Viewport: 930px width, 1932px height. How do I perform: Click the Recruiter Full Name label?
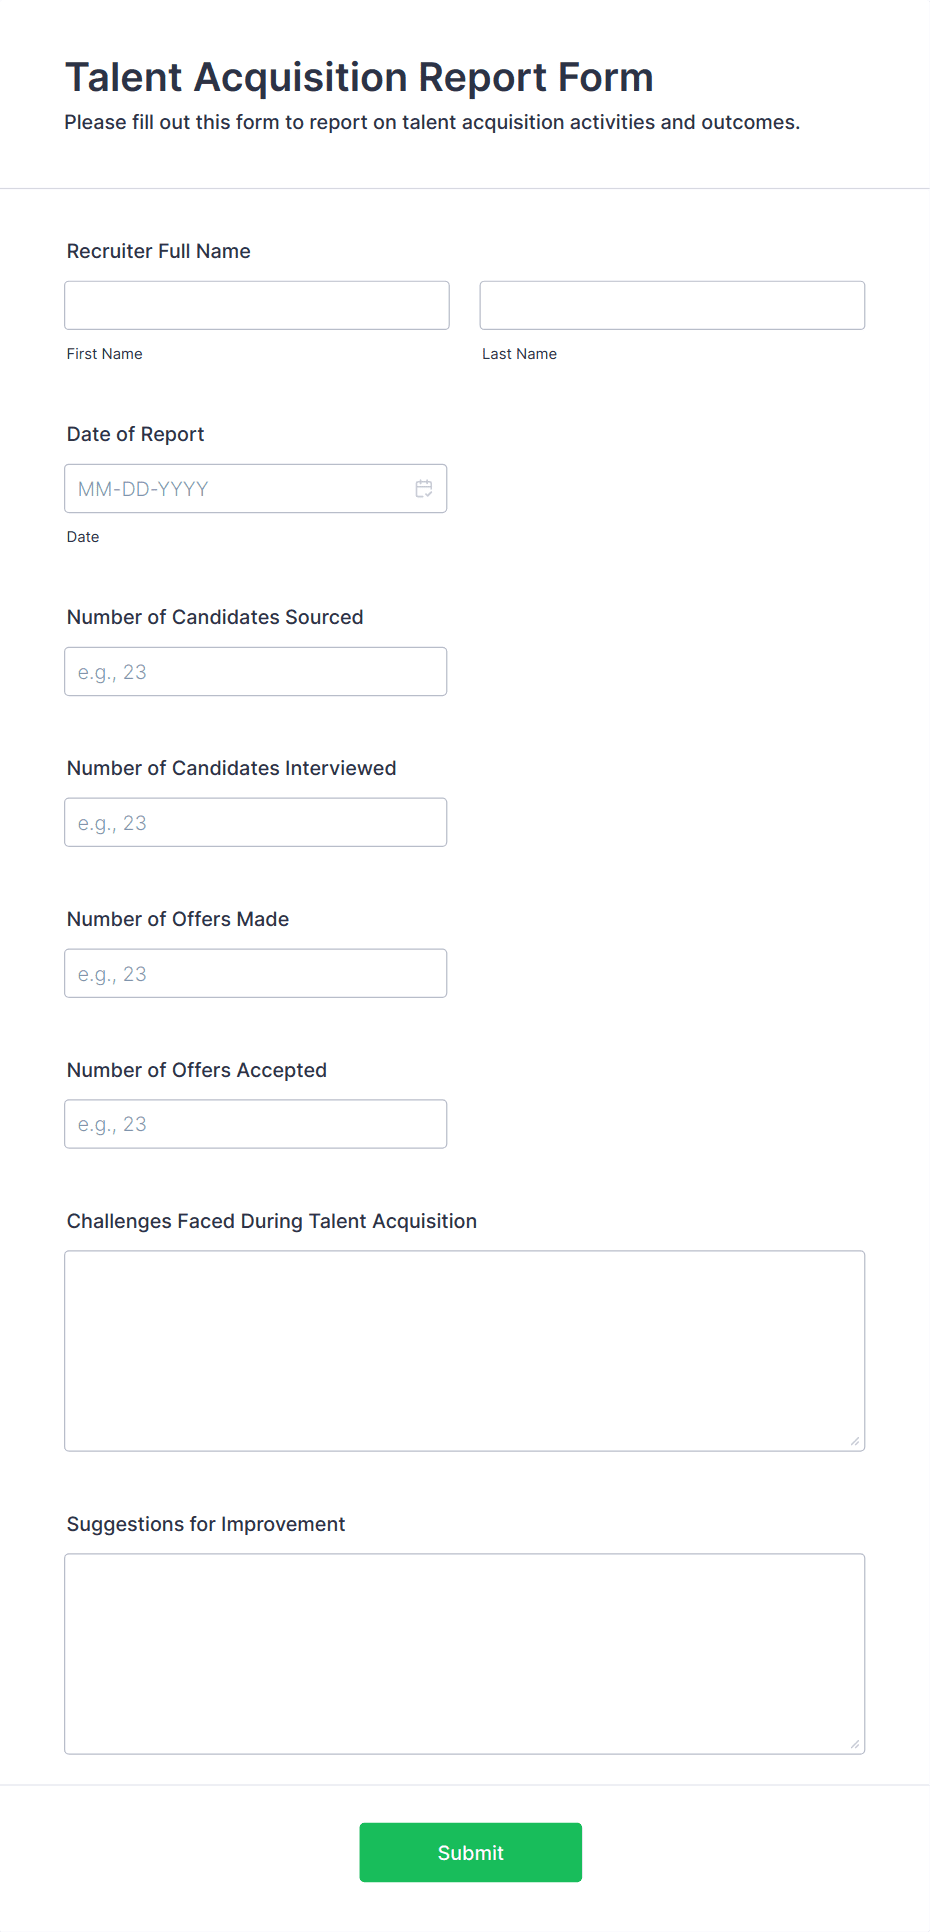(x=157, y=251)
